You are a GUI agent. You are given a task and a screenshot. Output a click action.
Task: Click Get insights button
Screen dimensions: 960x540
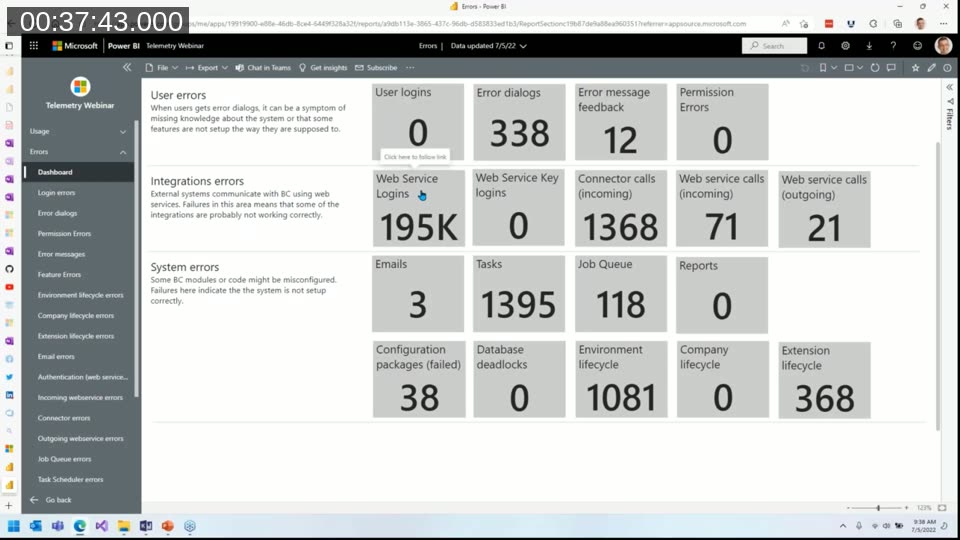pos(323,68)
